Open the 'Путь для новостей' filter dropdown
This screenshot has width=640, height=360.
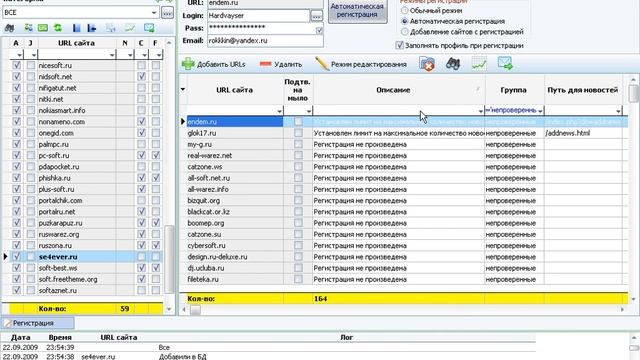pyautogui.click(x=618, y=111)
